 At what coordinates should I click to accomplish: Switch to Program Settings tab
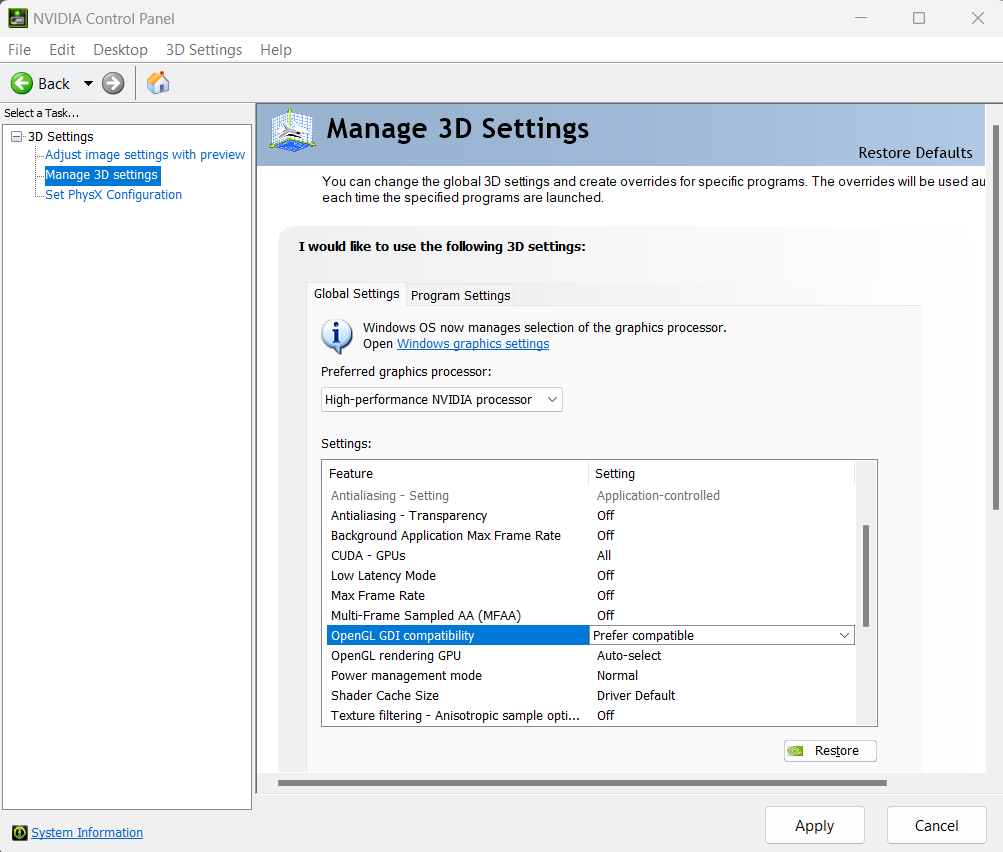[461, 296]
